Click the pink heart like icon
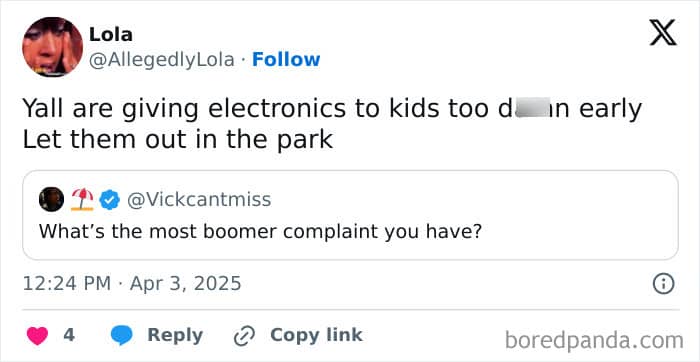Screen dimensions: 700x362 38,336
